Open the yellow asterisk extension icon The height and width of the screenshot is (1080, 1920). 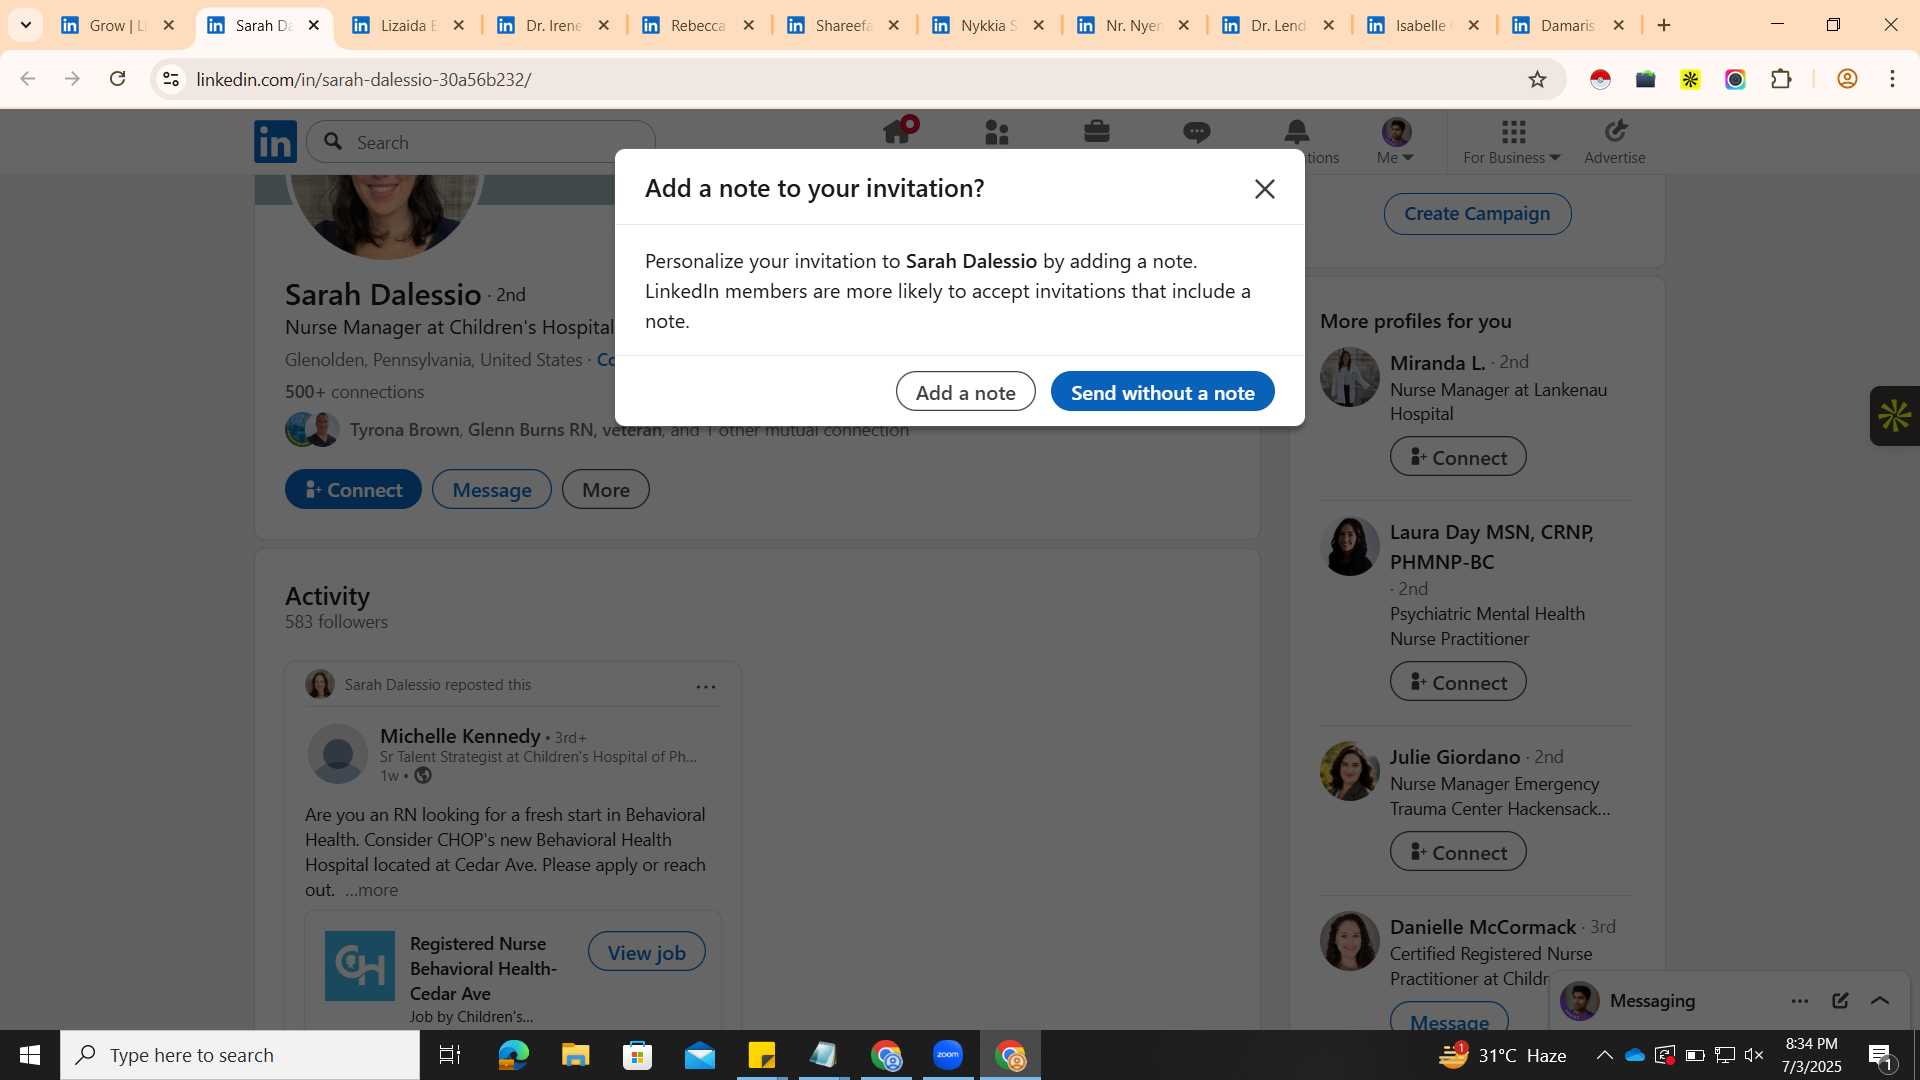tap(1690, 79)
